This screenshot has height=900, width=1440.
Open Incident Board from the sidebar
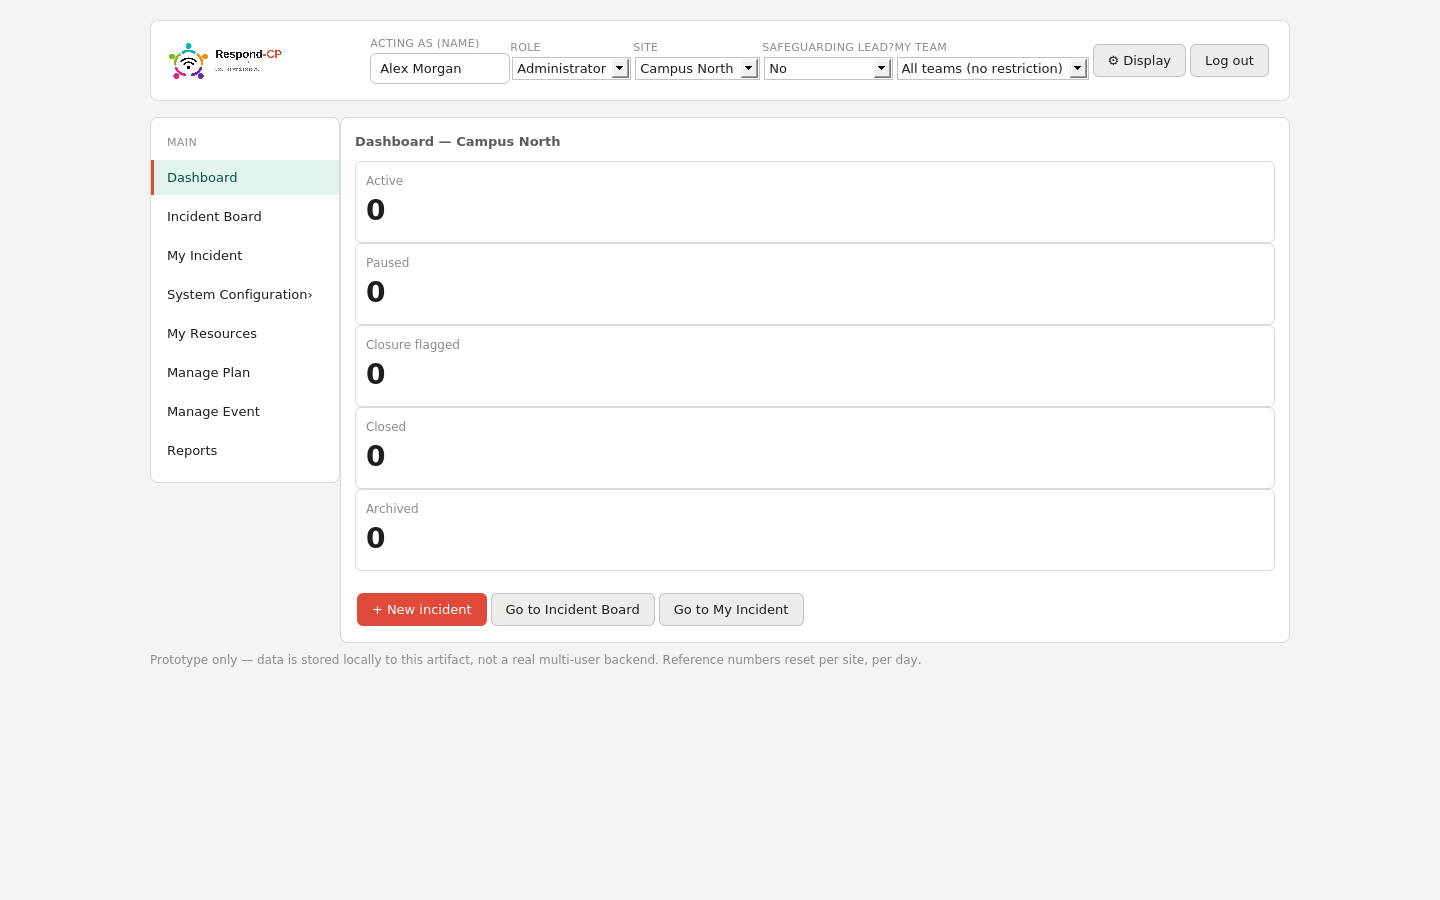pos(245,216)
